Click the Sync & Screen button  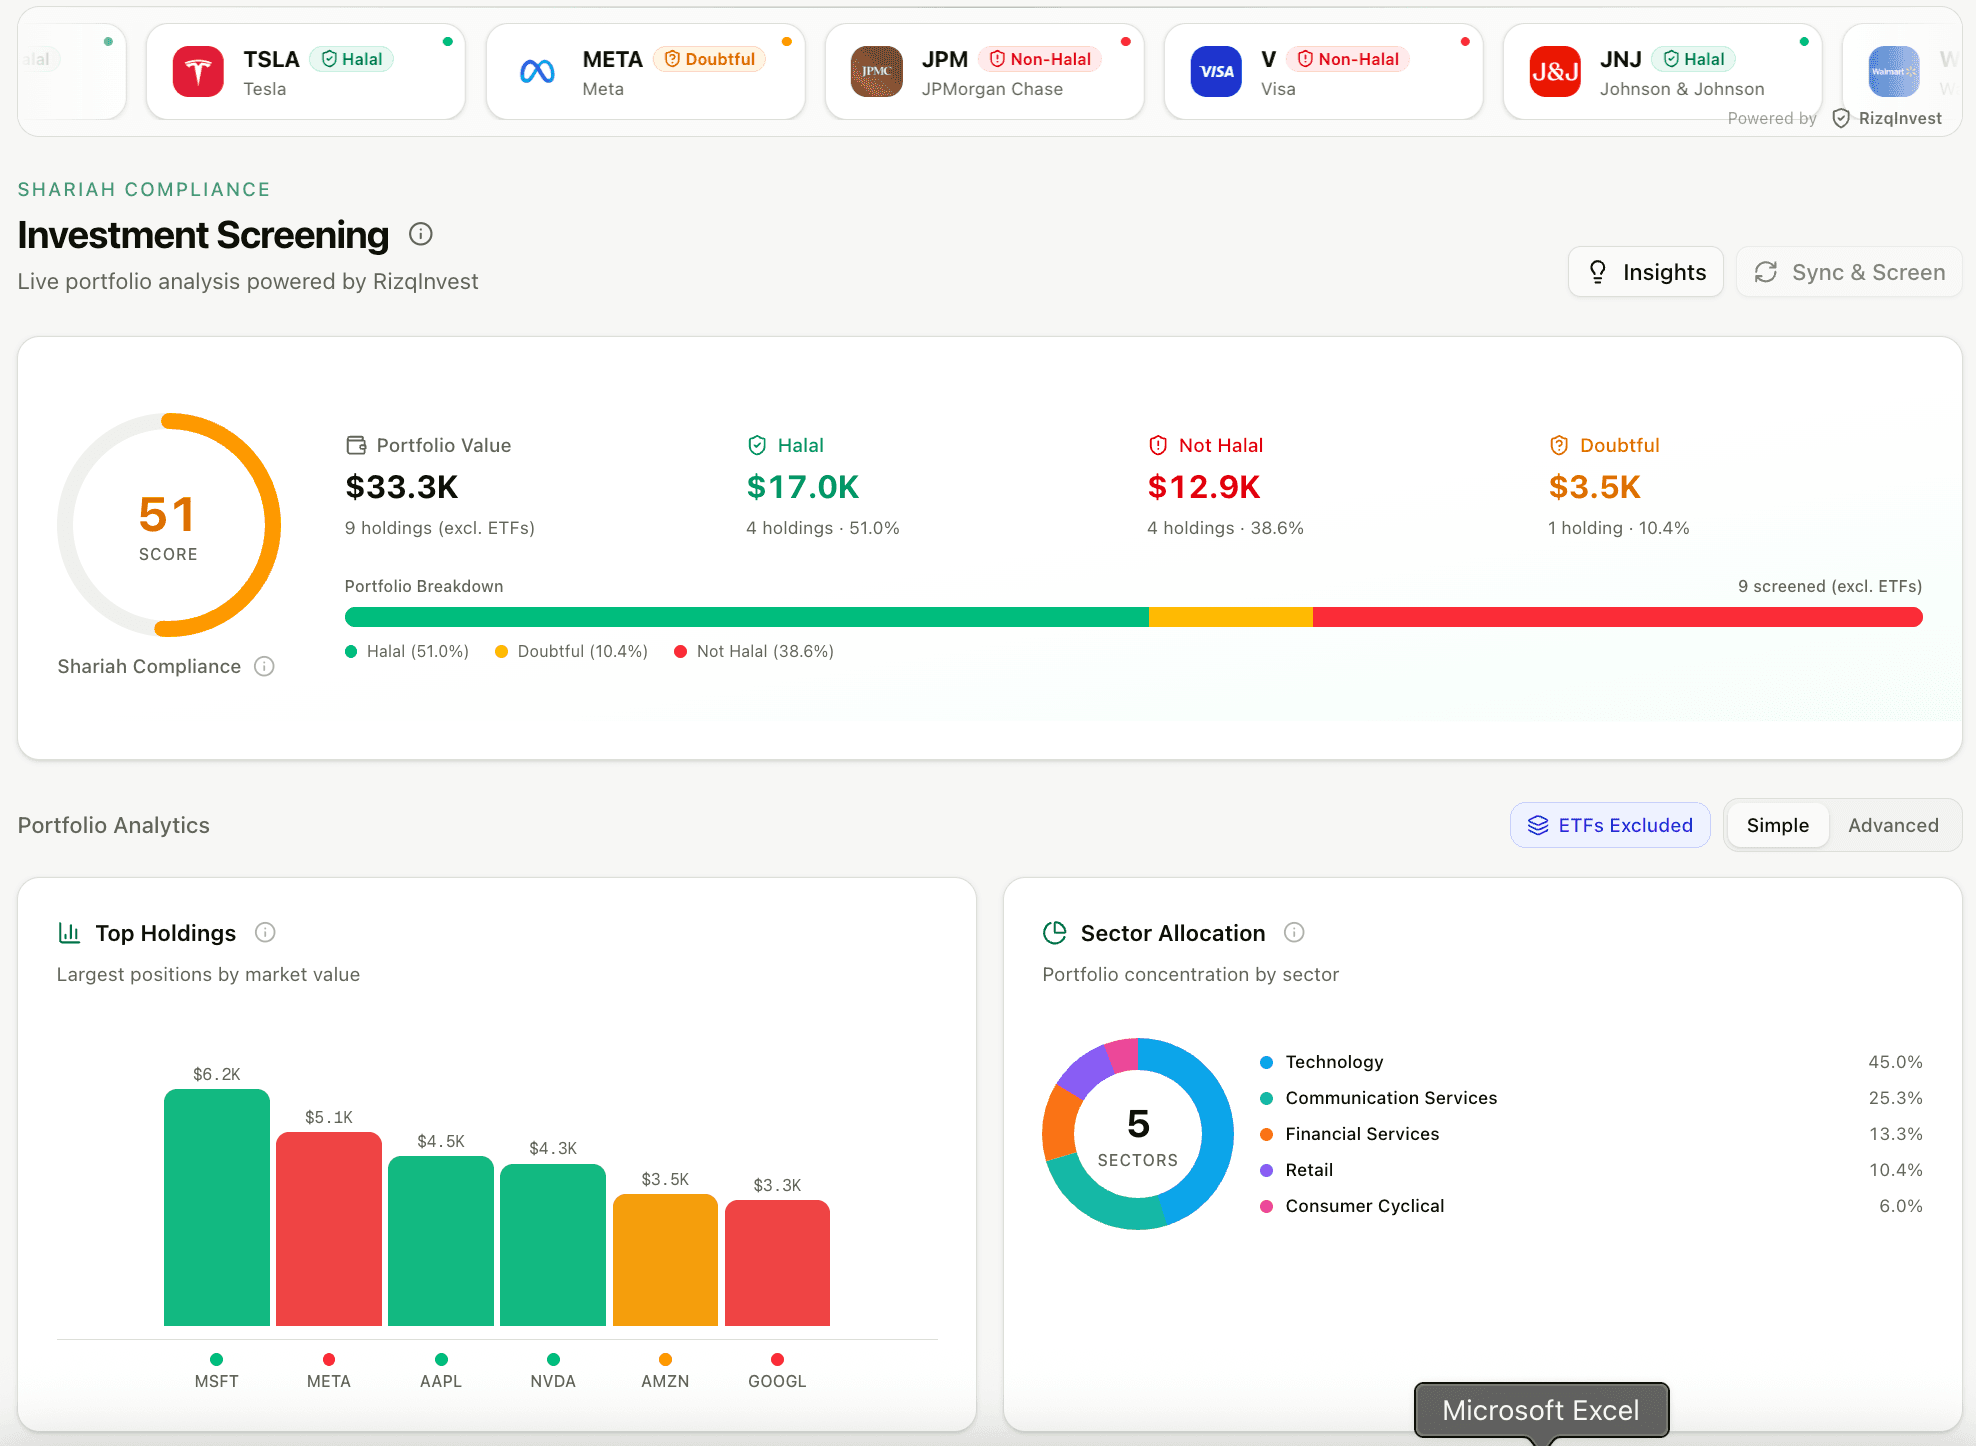point(1848,271)
